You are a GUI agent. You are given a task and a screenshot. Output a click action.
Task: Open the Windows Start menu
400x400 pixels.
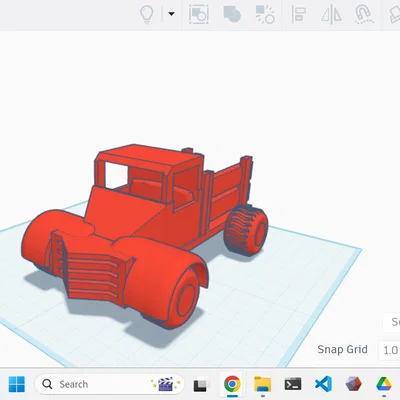(17, 384)
